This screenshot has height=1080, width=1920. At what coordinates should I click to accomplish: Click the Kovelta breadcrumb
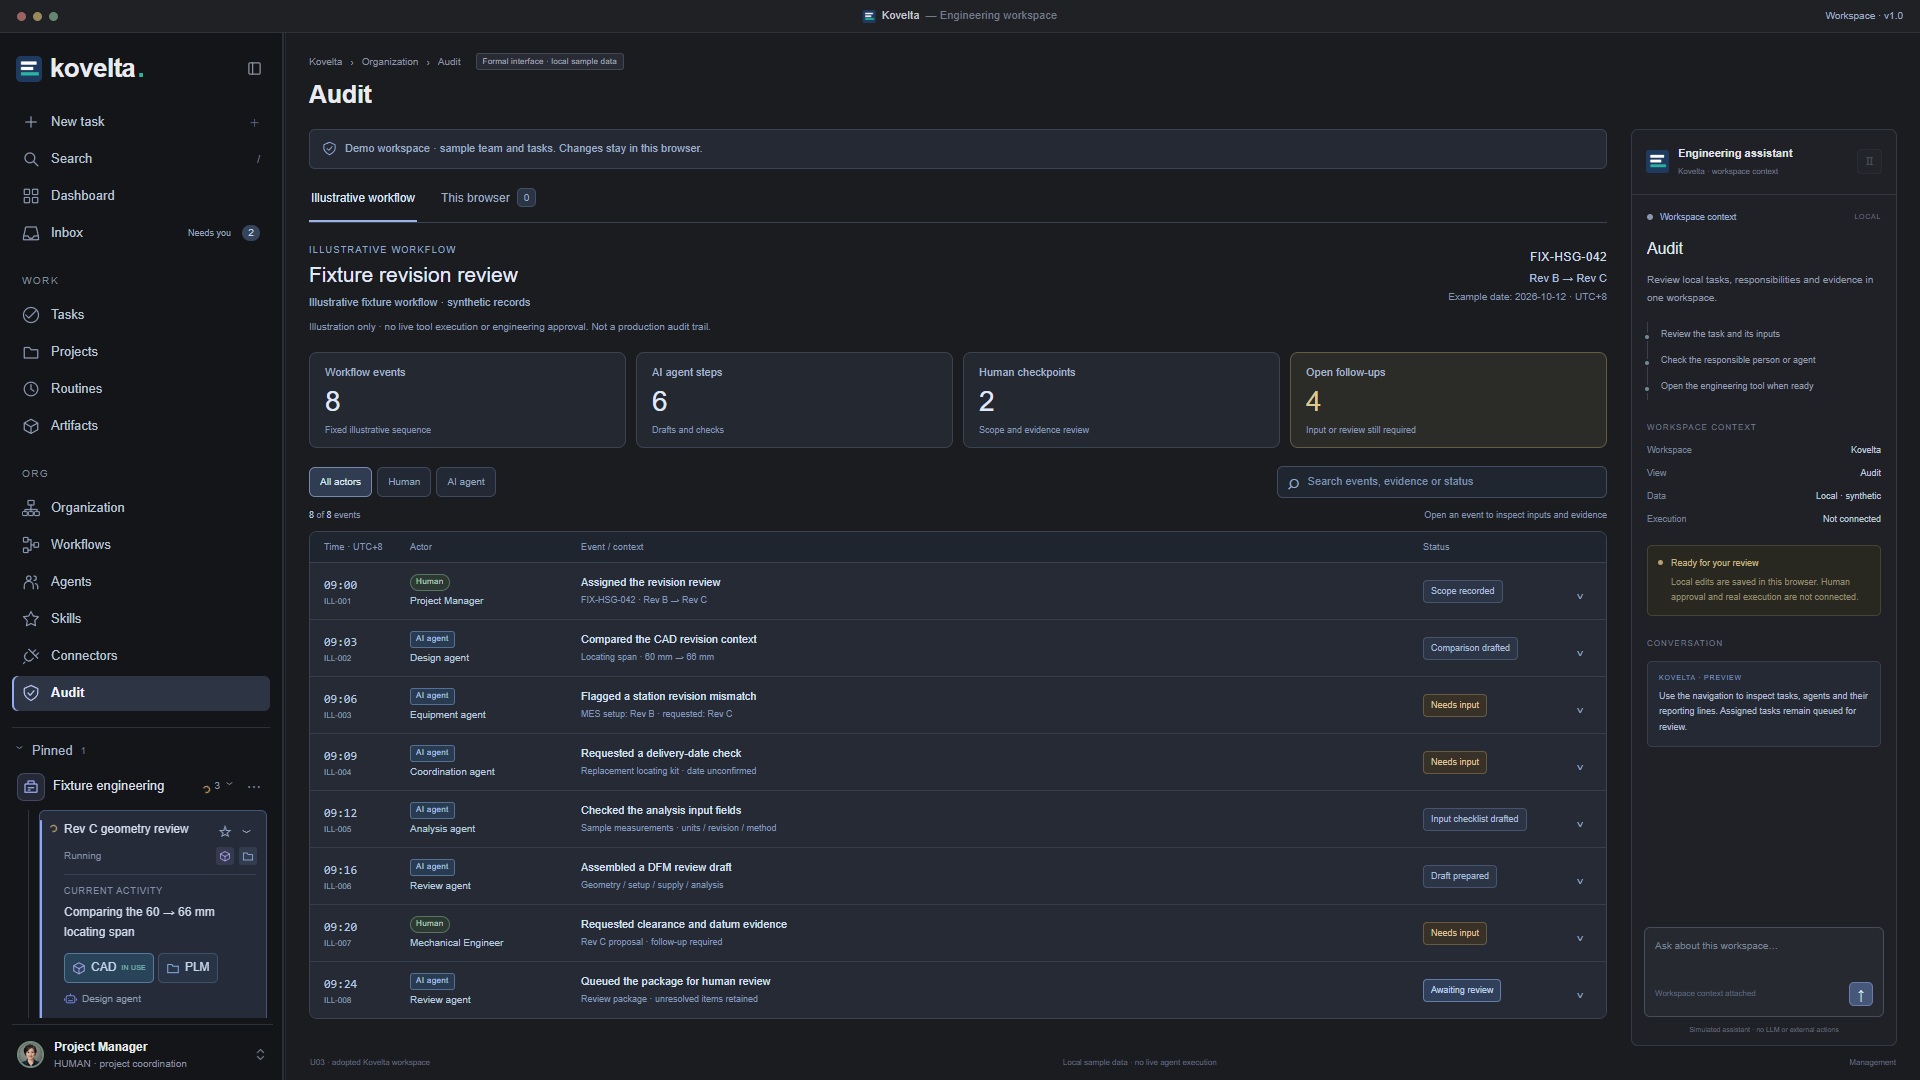325,62
